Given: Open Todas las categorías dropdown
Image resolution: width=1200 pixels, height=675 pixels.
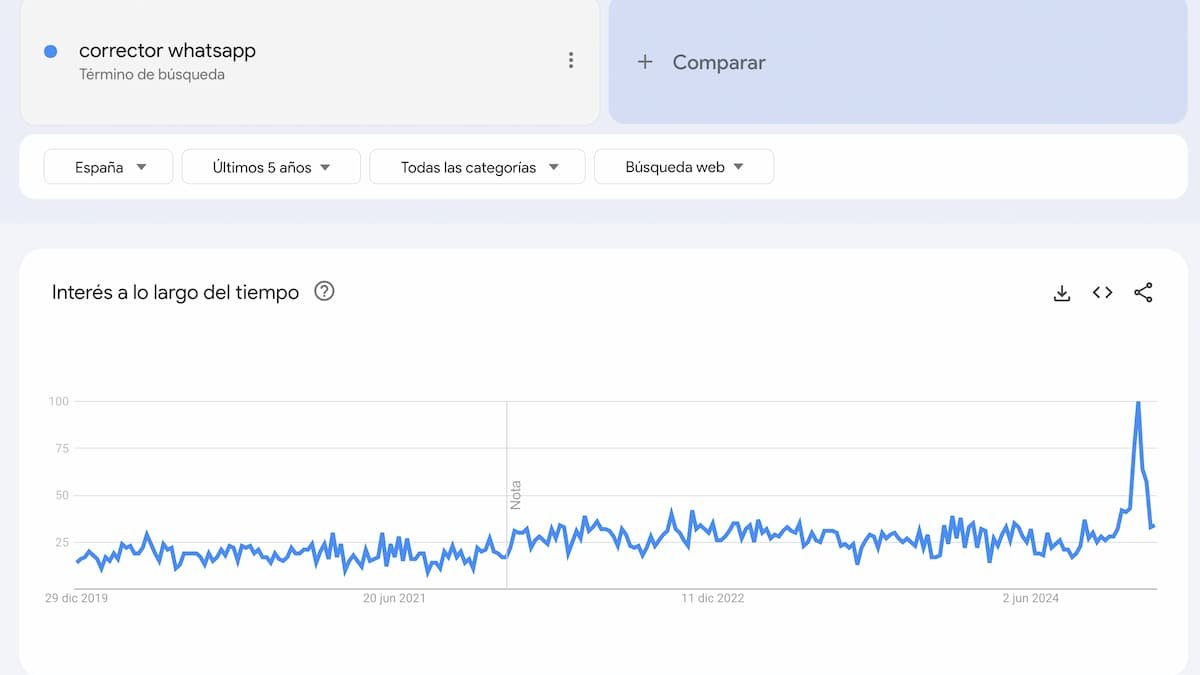Looking at the screenshot, I should (x=477, y=167).
